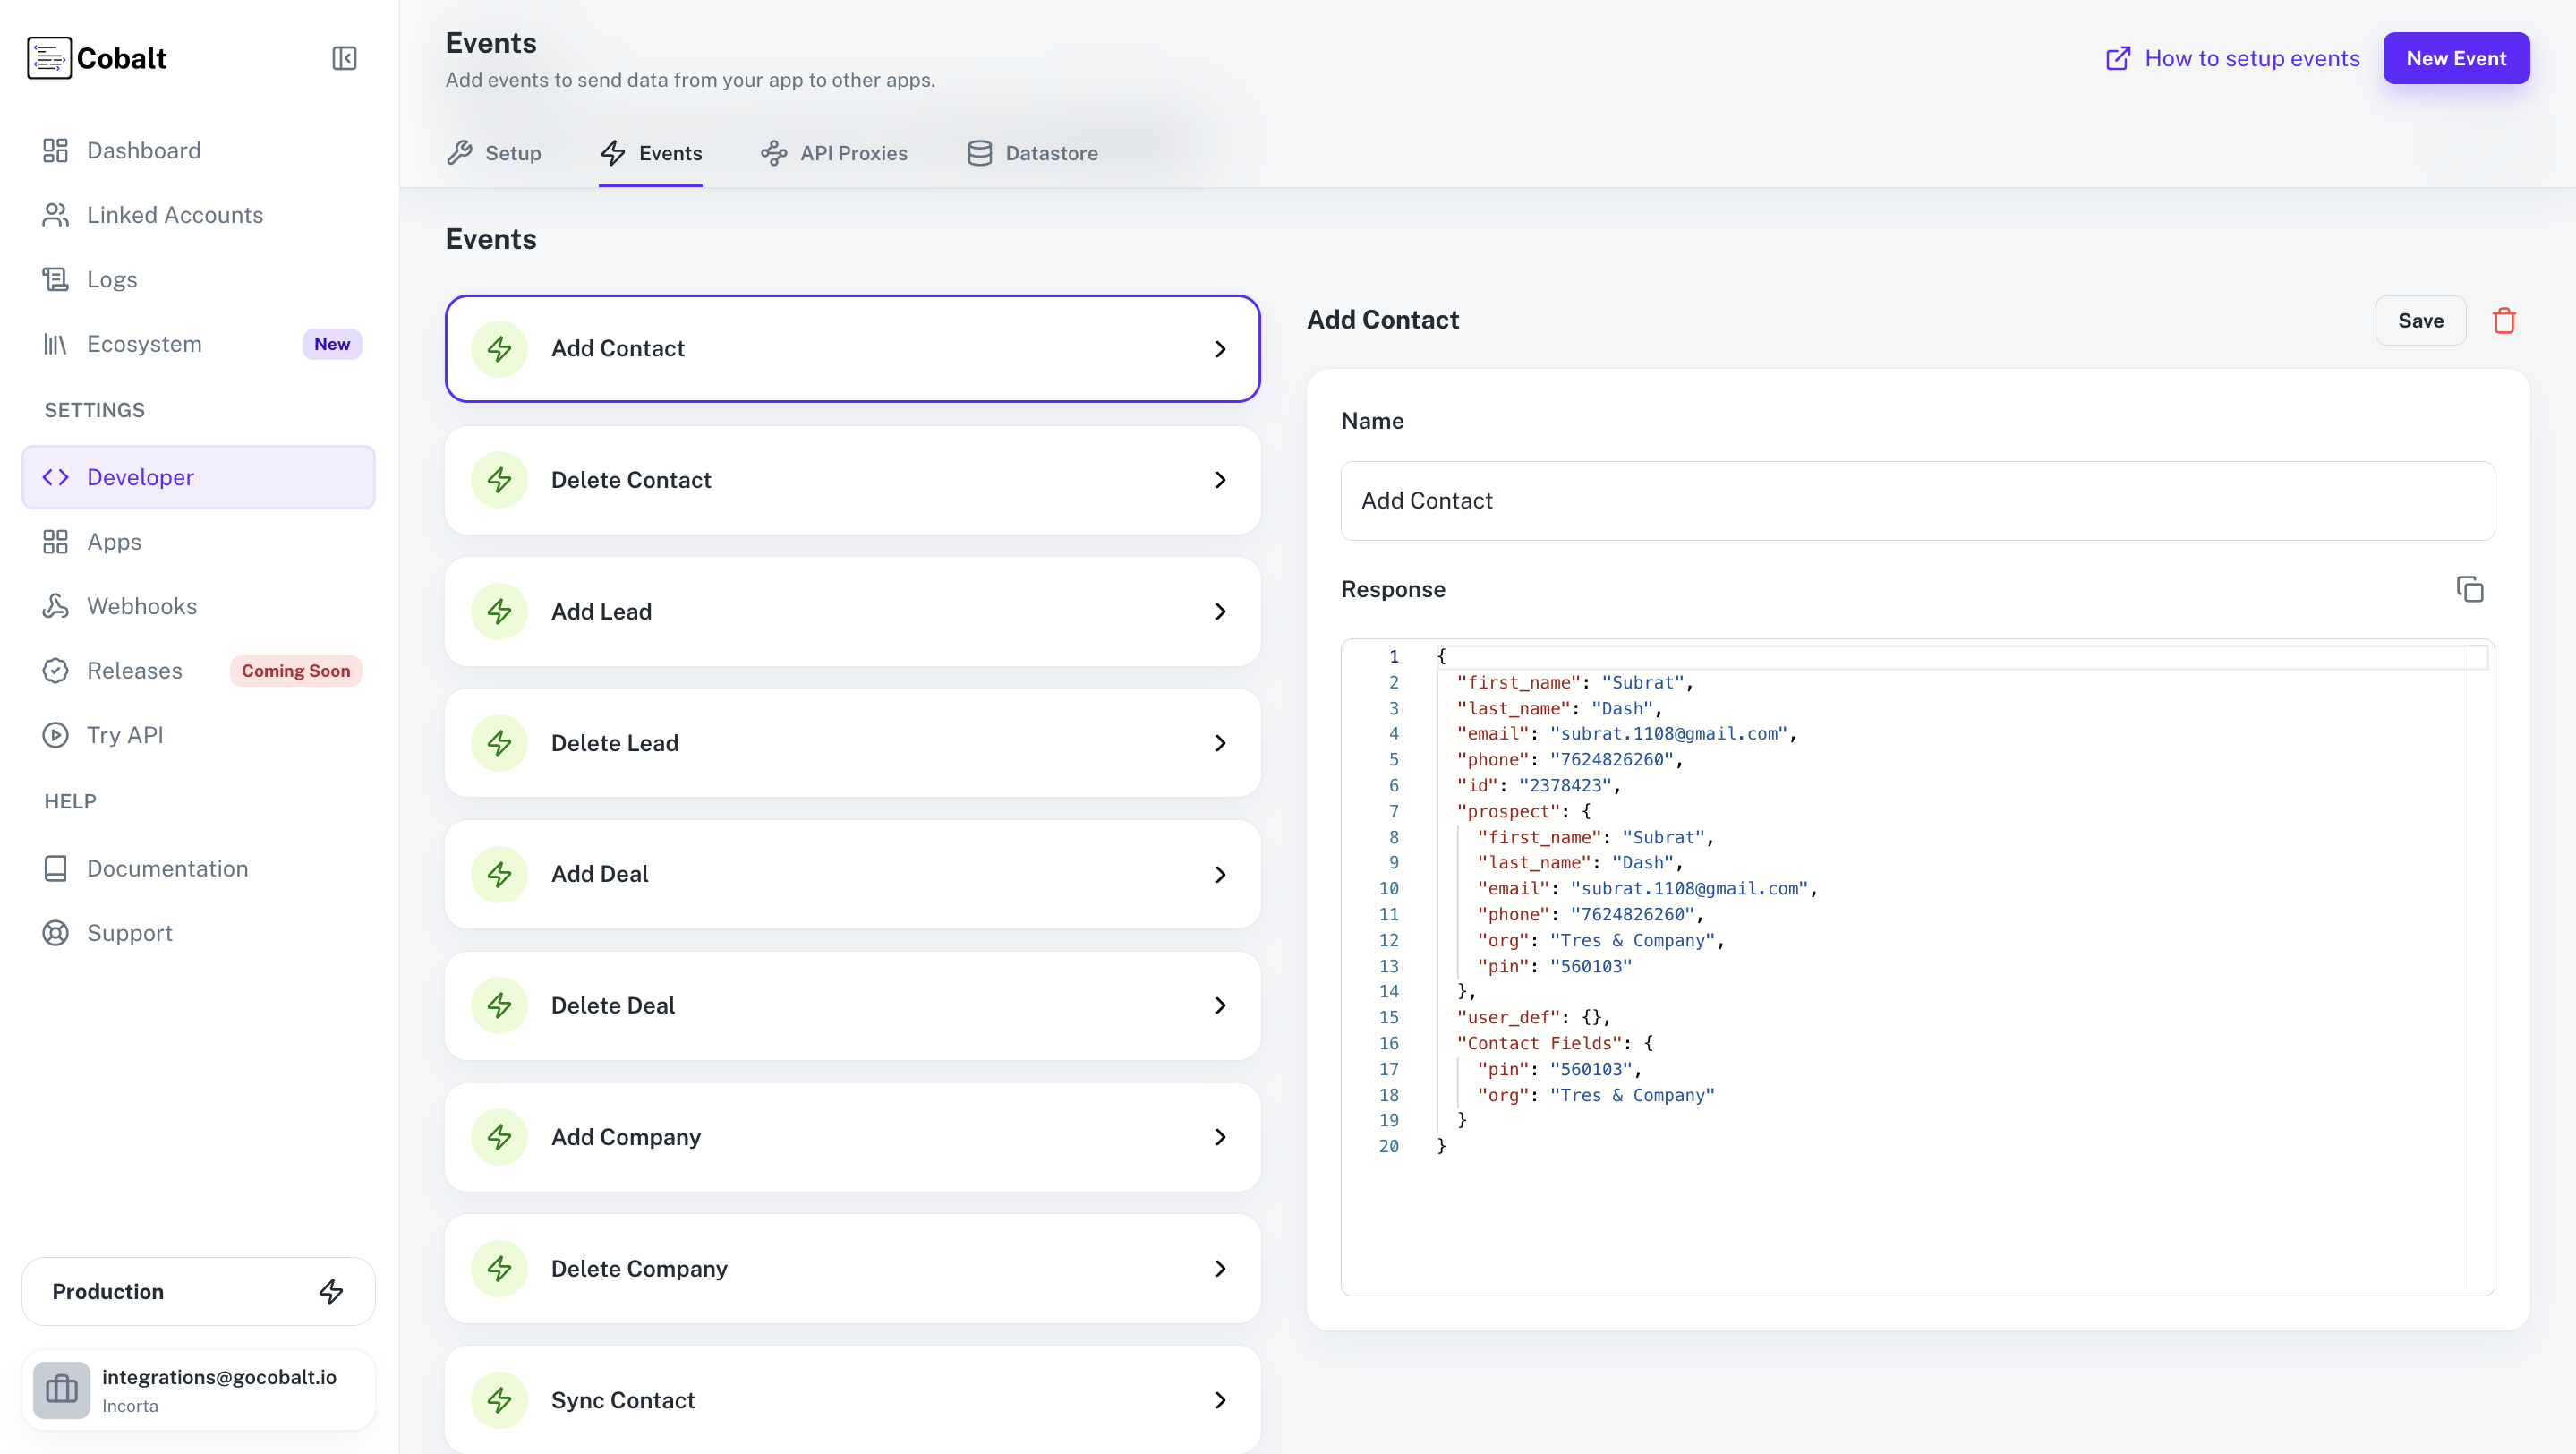Expand the Delete Contact event chevron
This screenshot has height=1454, width=2576.
pos(1220,480)
